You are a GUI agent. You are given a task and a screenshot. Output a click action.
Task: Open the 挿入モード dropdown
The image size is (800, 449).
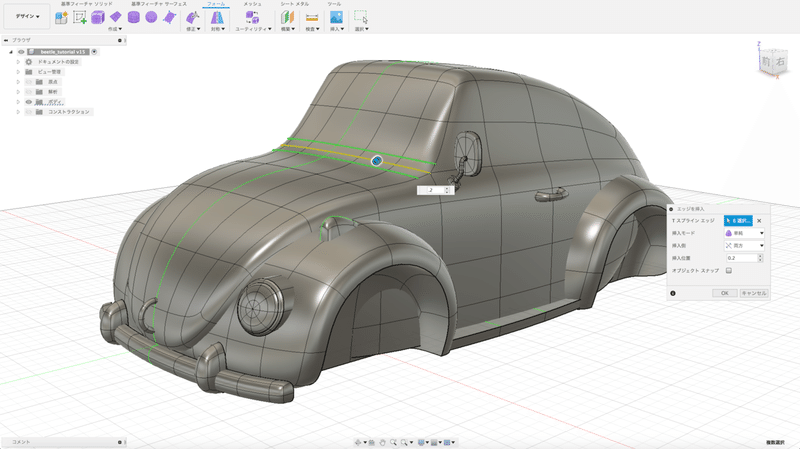pos(744,233)
